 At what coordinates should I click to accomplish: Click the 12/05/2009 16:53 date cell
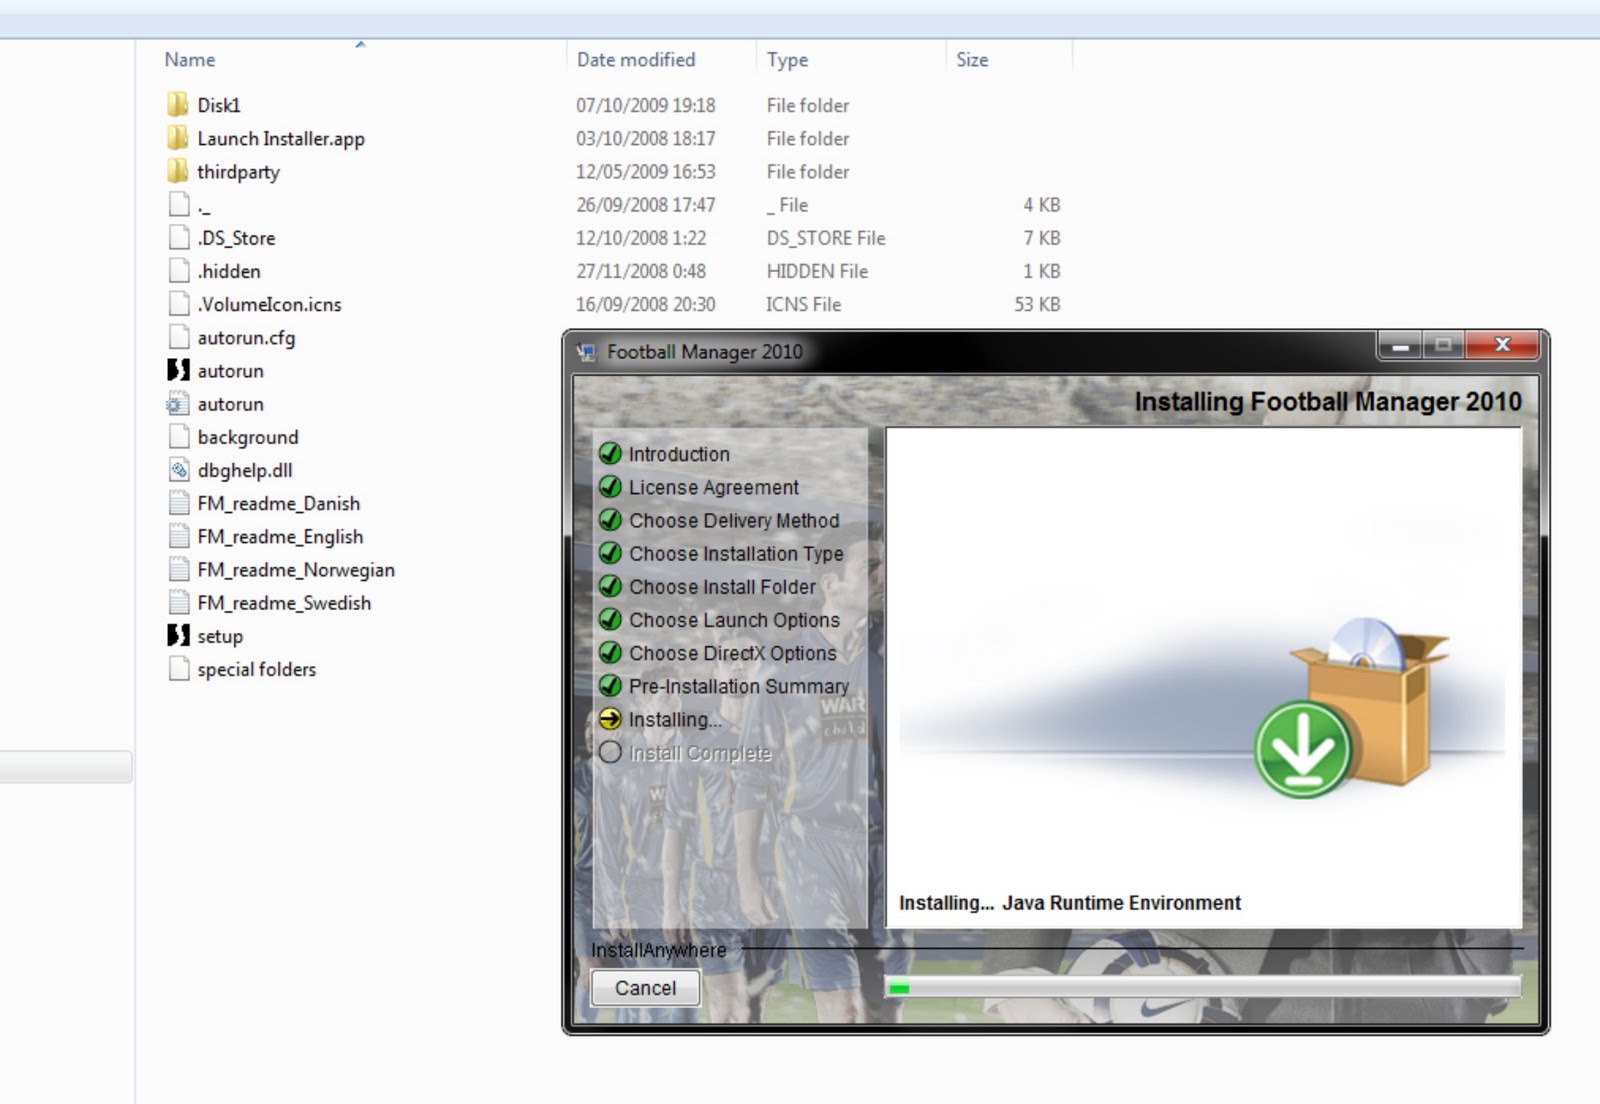pos(646,171)
